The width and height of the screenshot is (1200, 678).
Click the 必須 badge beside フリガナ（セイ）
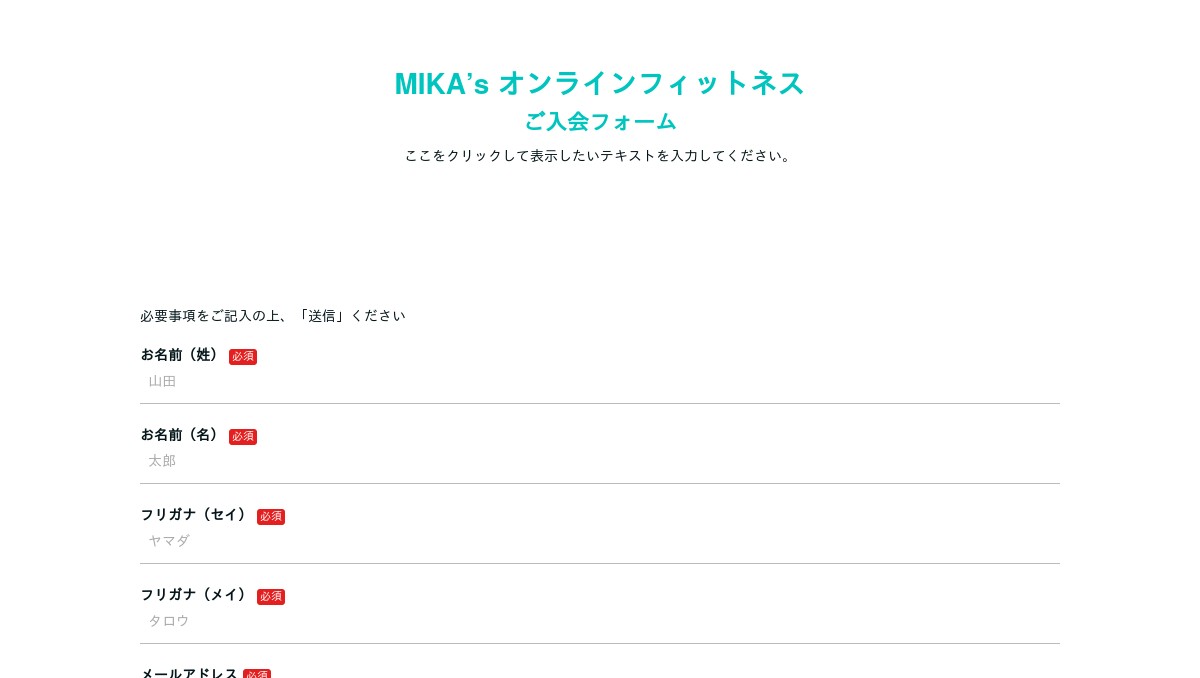271,516
